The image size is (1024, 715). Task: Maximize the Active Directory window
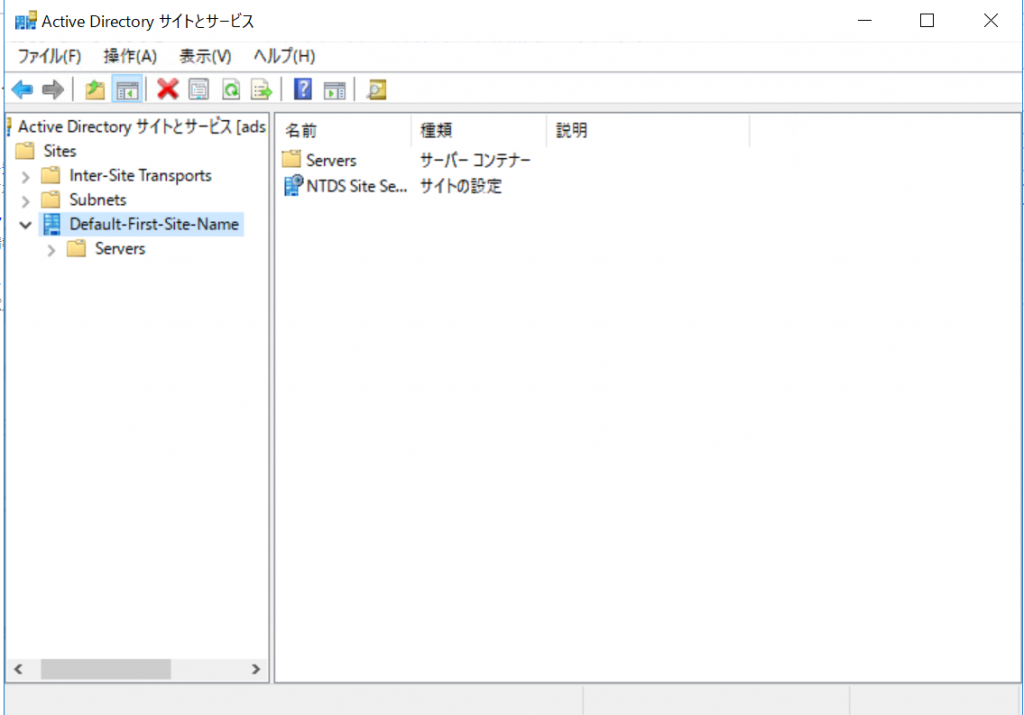(x=927, y=20)
